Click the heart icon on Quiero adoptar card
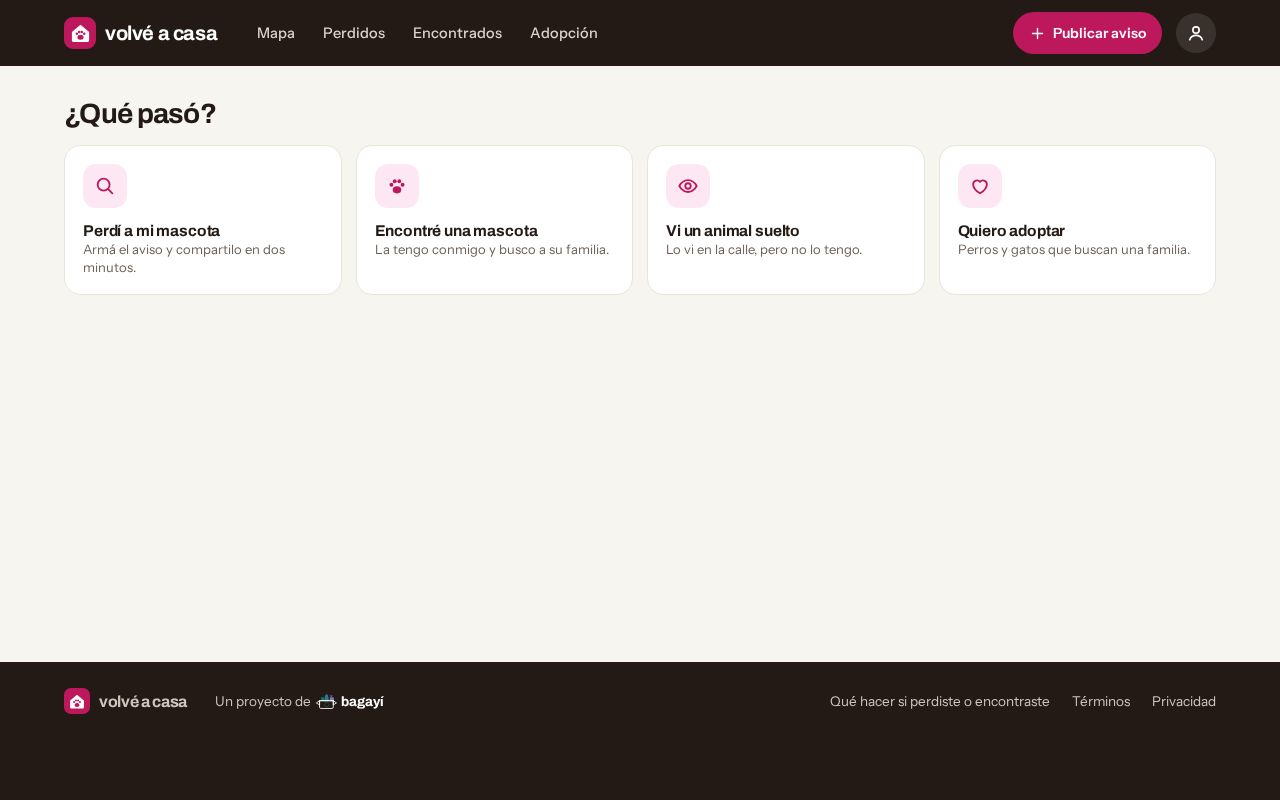This screenshot has width=1280, height=800. pos(980,186)
